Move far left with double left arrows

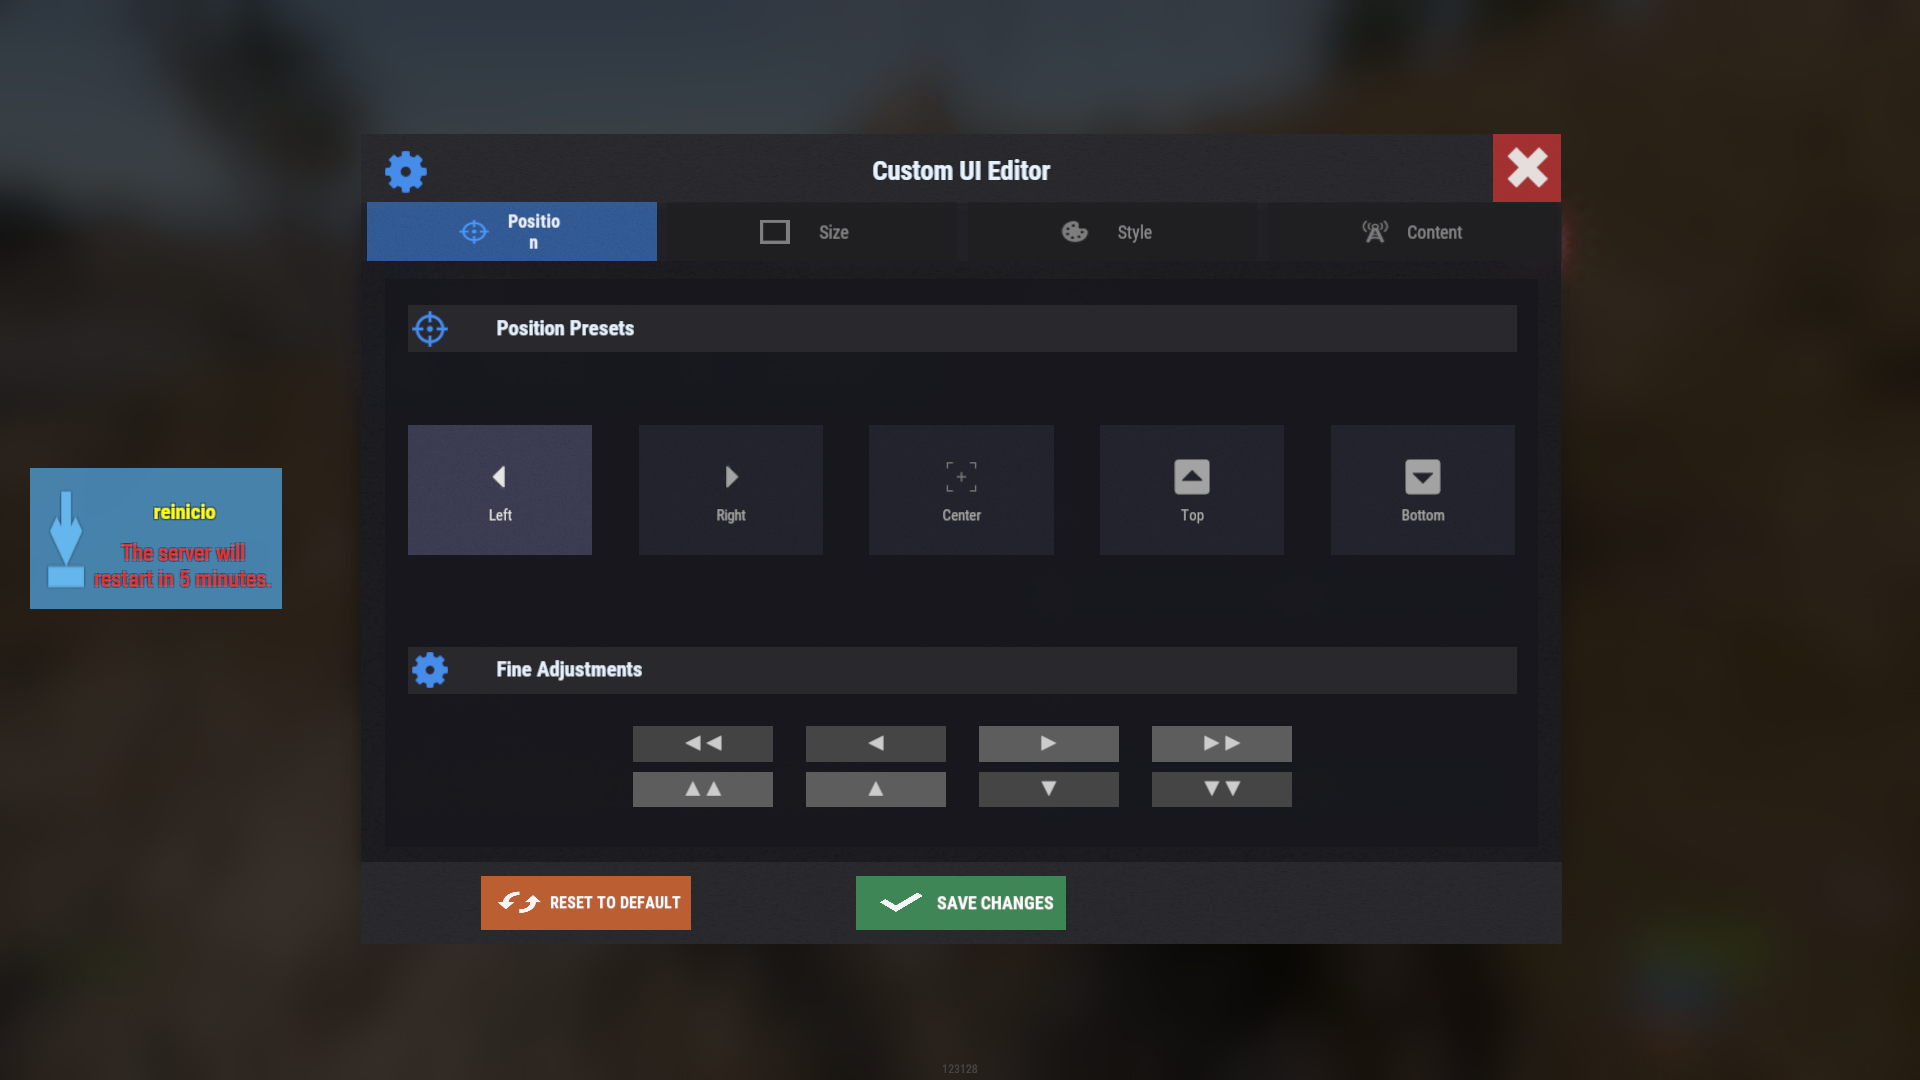[703, 743]
